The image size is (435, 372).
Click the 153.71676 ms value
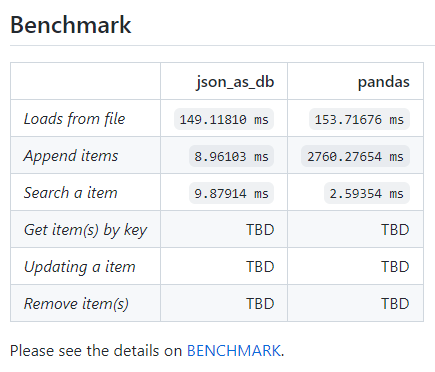pos(359,119)
